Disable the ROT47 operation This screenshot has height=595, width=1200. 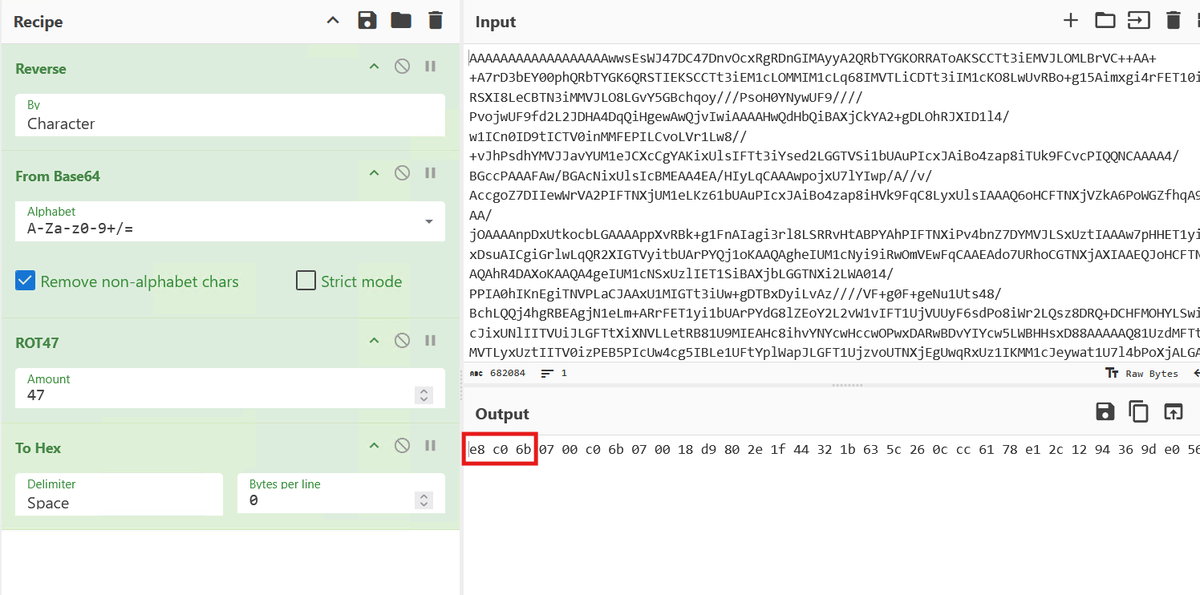pos(402,341)
